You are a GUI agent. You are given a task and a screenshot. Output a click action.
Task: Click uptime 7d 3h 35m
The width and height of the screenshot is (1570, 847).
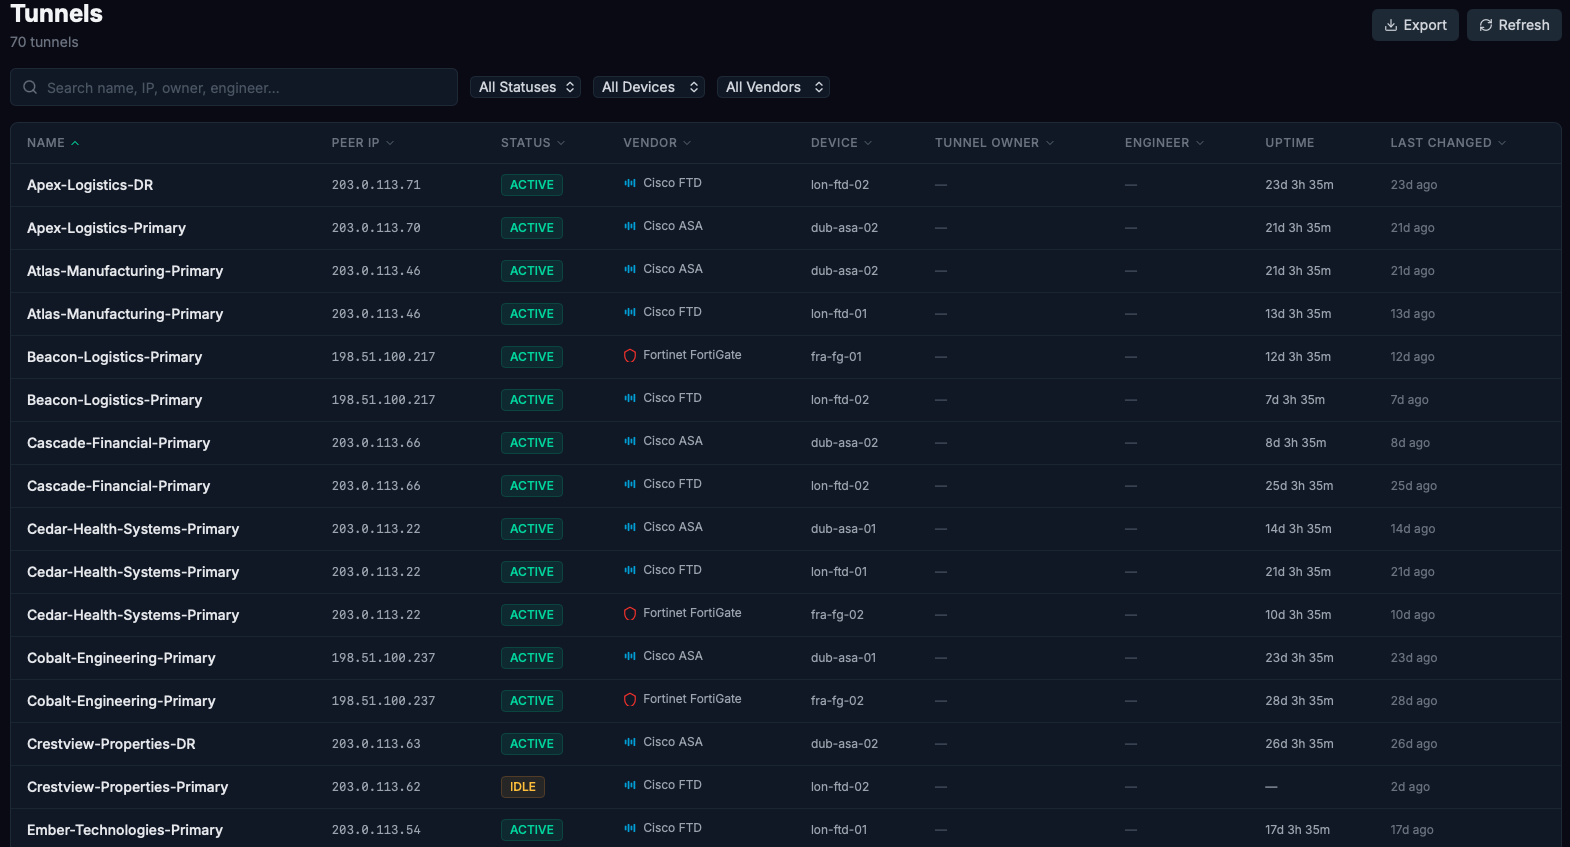(x=1295, y=400)
